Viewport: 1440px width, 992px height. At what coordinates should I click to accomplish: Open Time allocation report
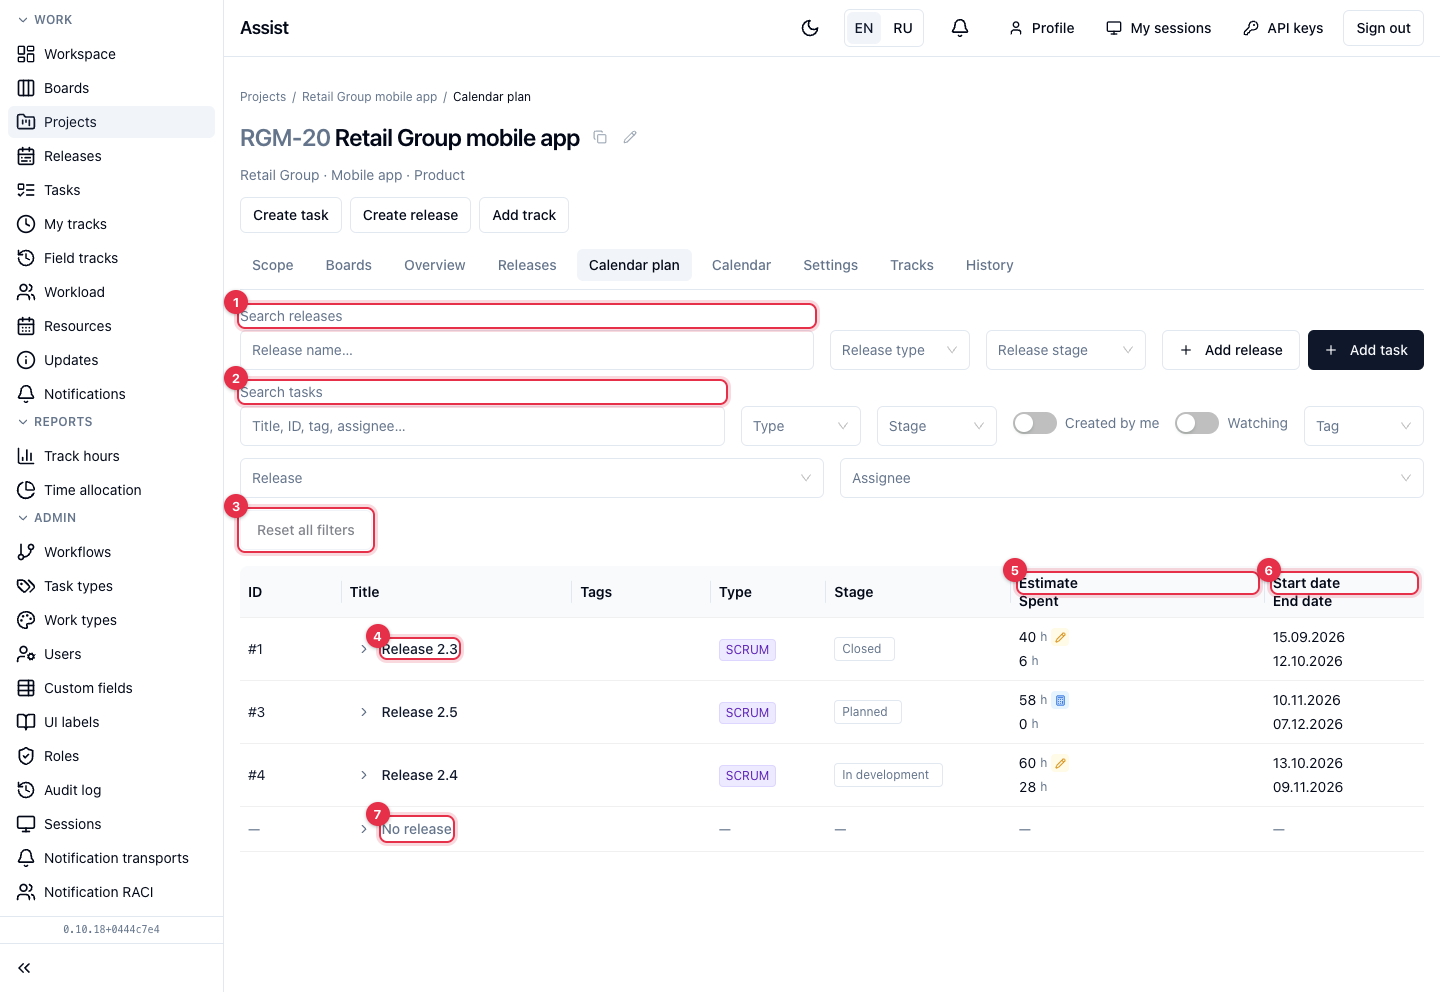tap(111, 490)
